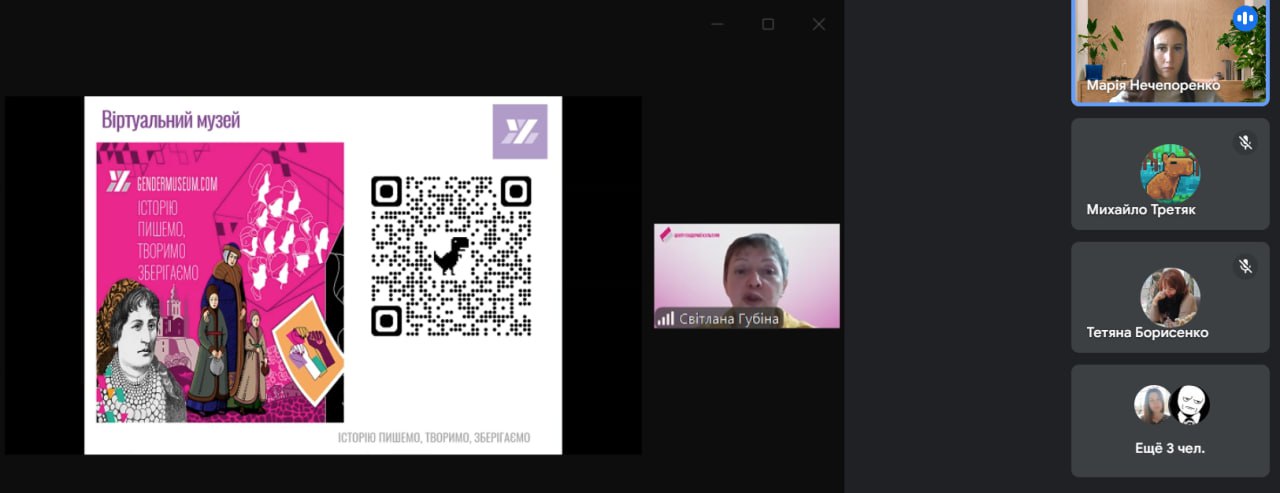The image size is (1280, 493).
Task: Click the slide footer slogan text
Action: click(432, 438)
